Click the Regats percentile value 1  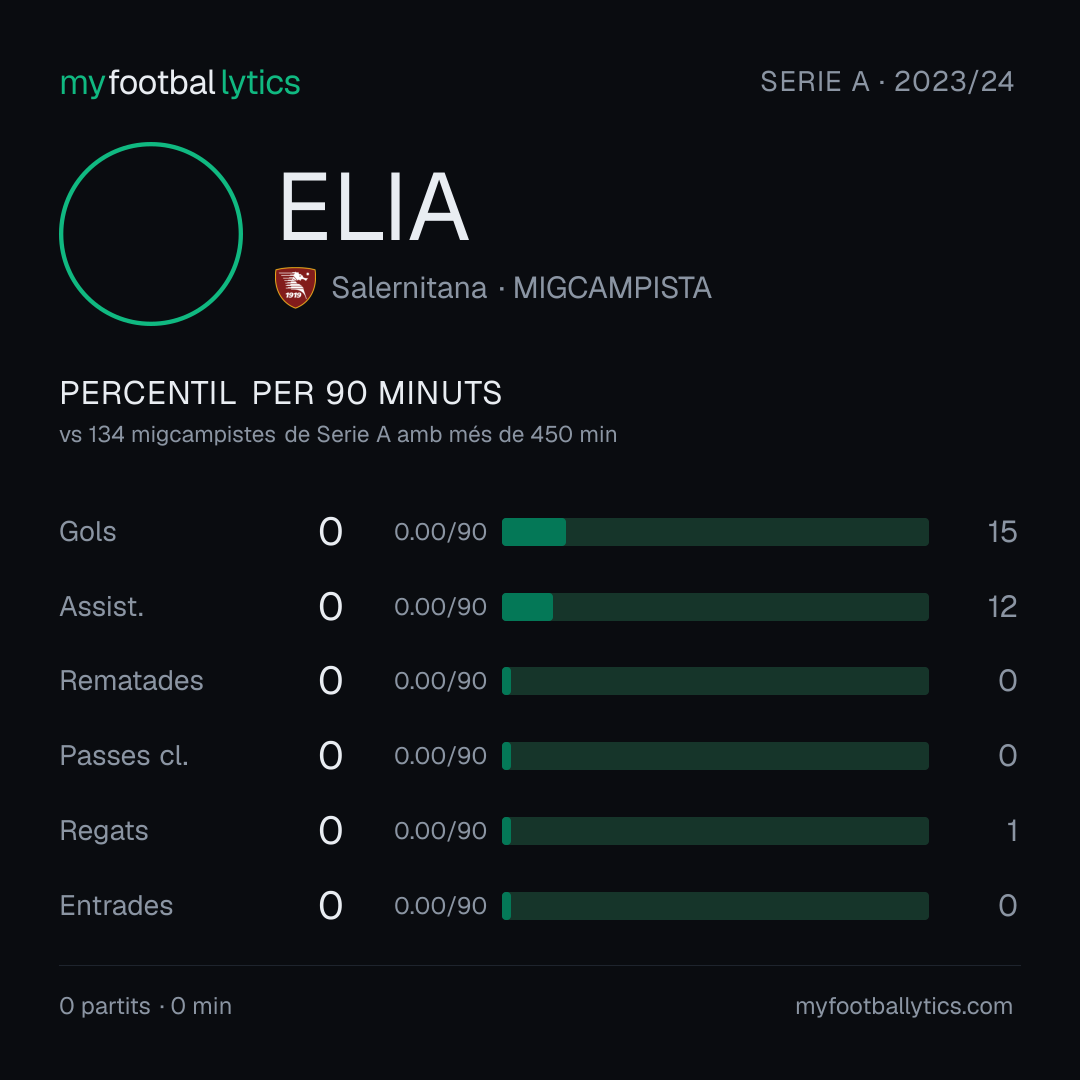[1012, 831]
